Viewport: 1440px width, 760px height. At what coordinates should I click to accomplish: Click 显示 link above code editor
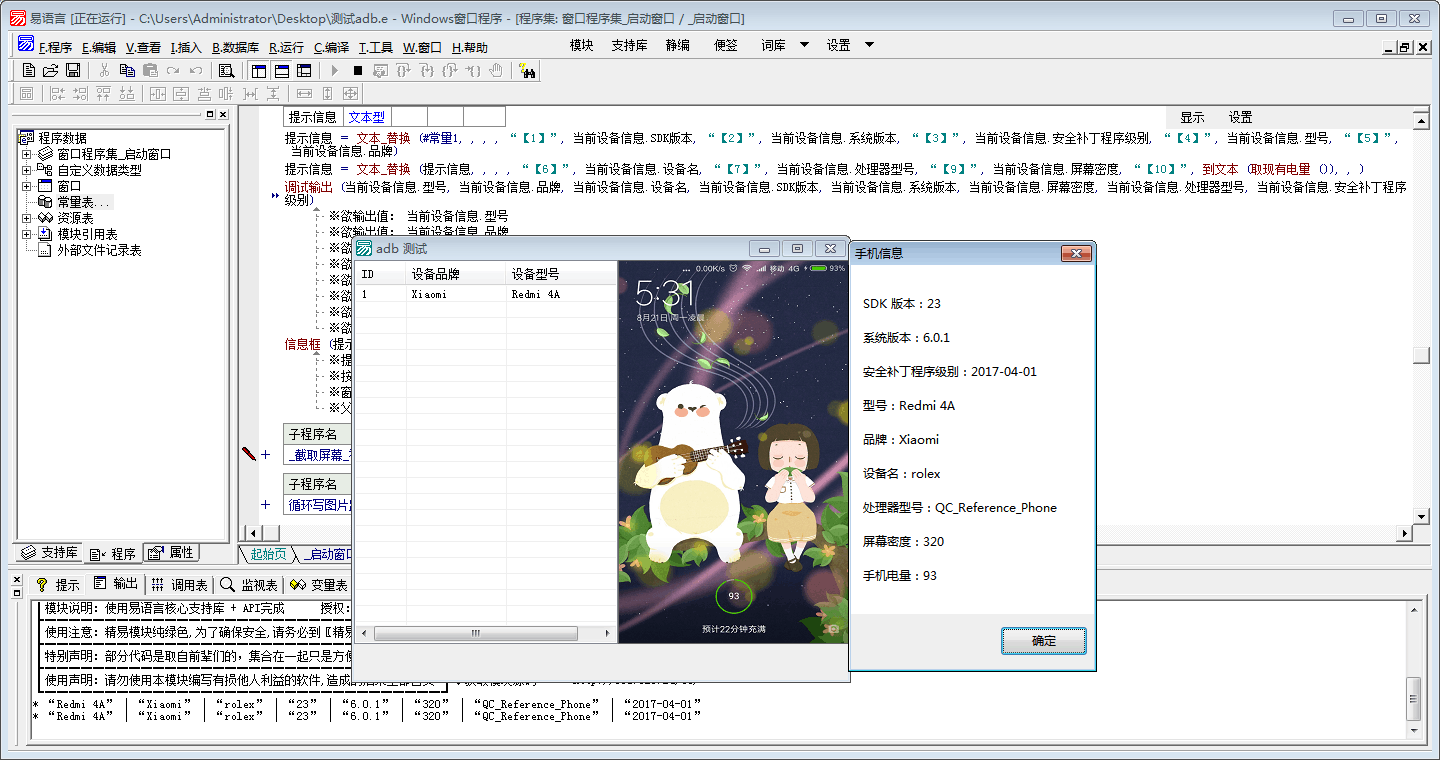coord(1192,117)
